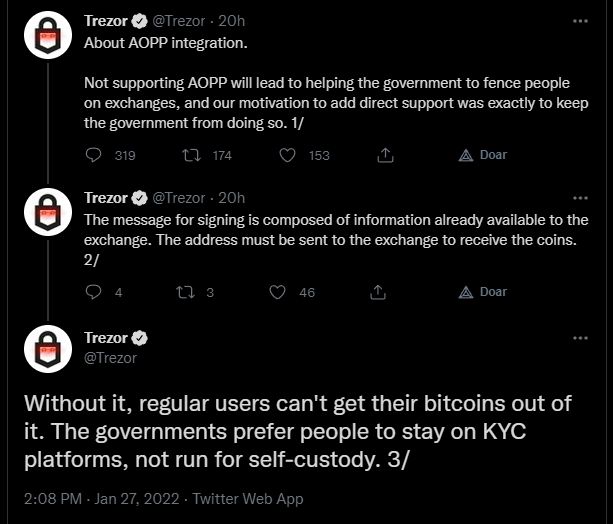Share the second tweet about message signing
The image size is (613, 524).
pos(378,292)
